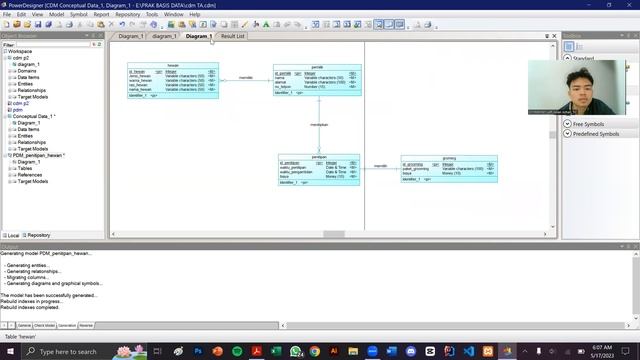Click the Task View taskbar icon
Image resolution: width=640 pixels, height=360 pixels.
[158, 351]
